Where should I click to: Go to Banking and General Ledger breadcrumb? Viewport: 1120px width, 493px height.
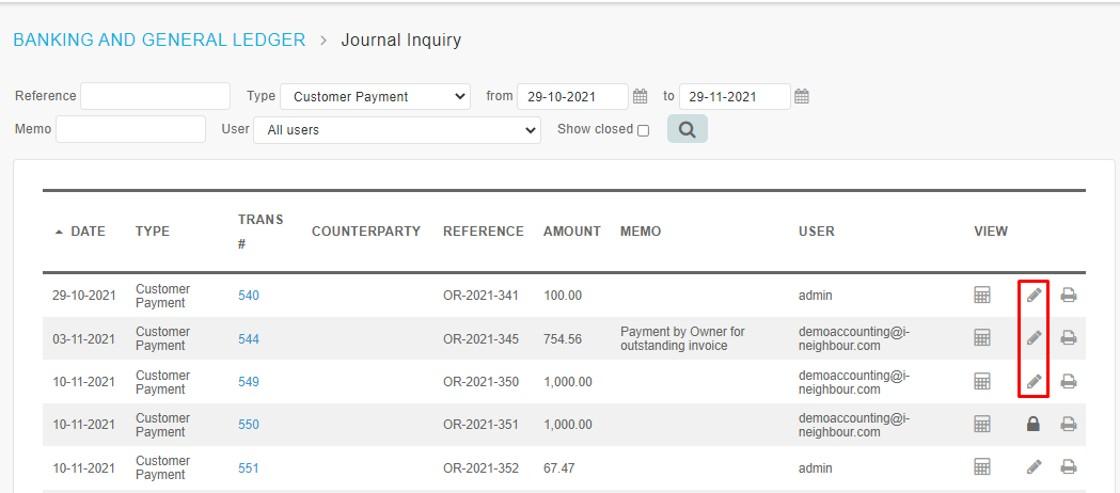(159, 40)
